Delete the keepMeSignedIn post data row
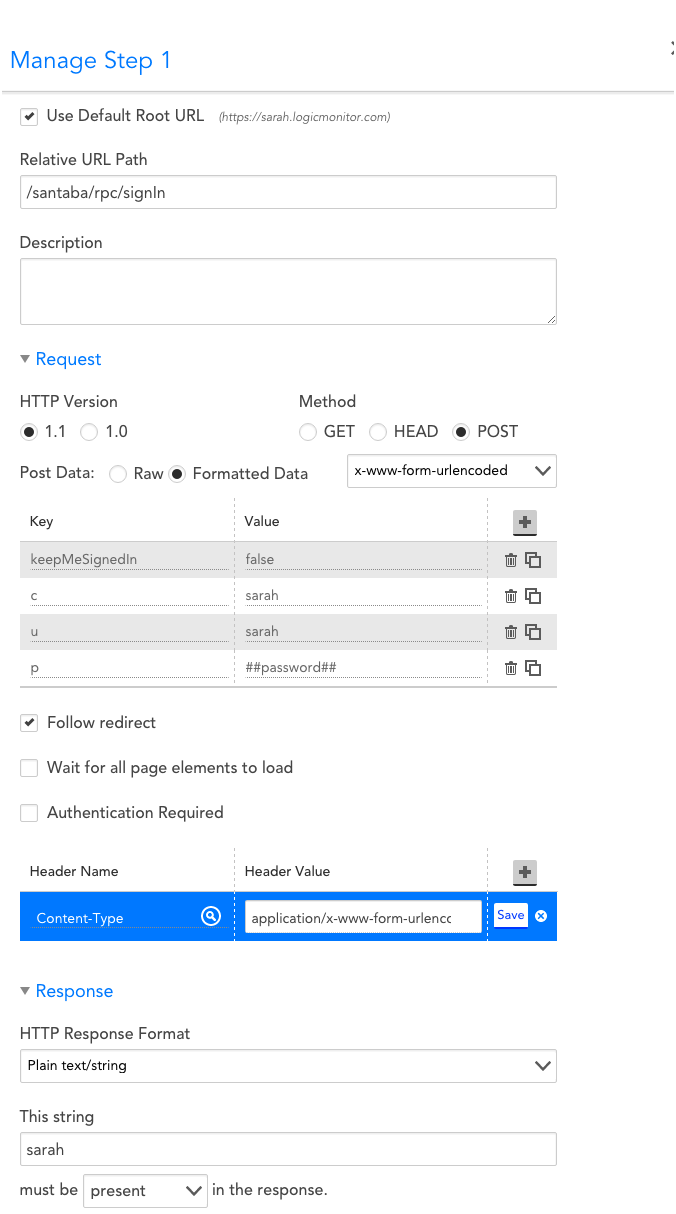This screenshot has width=676, height=1214. click(x=510, y=560)
